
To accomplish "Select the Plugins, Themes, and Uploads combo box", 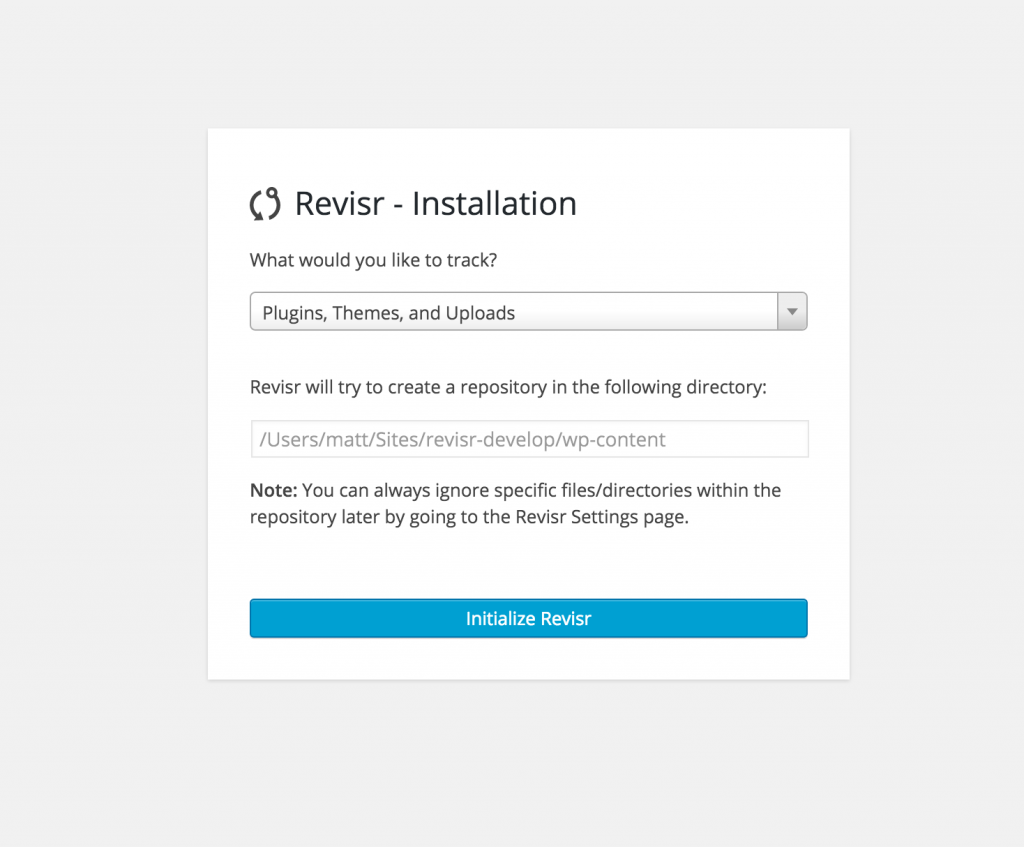I will pyautogui.click(x=528, y=312).
